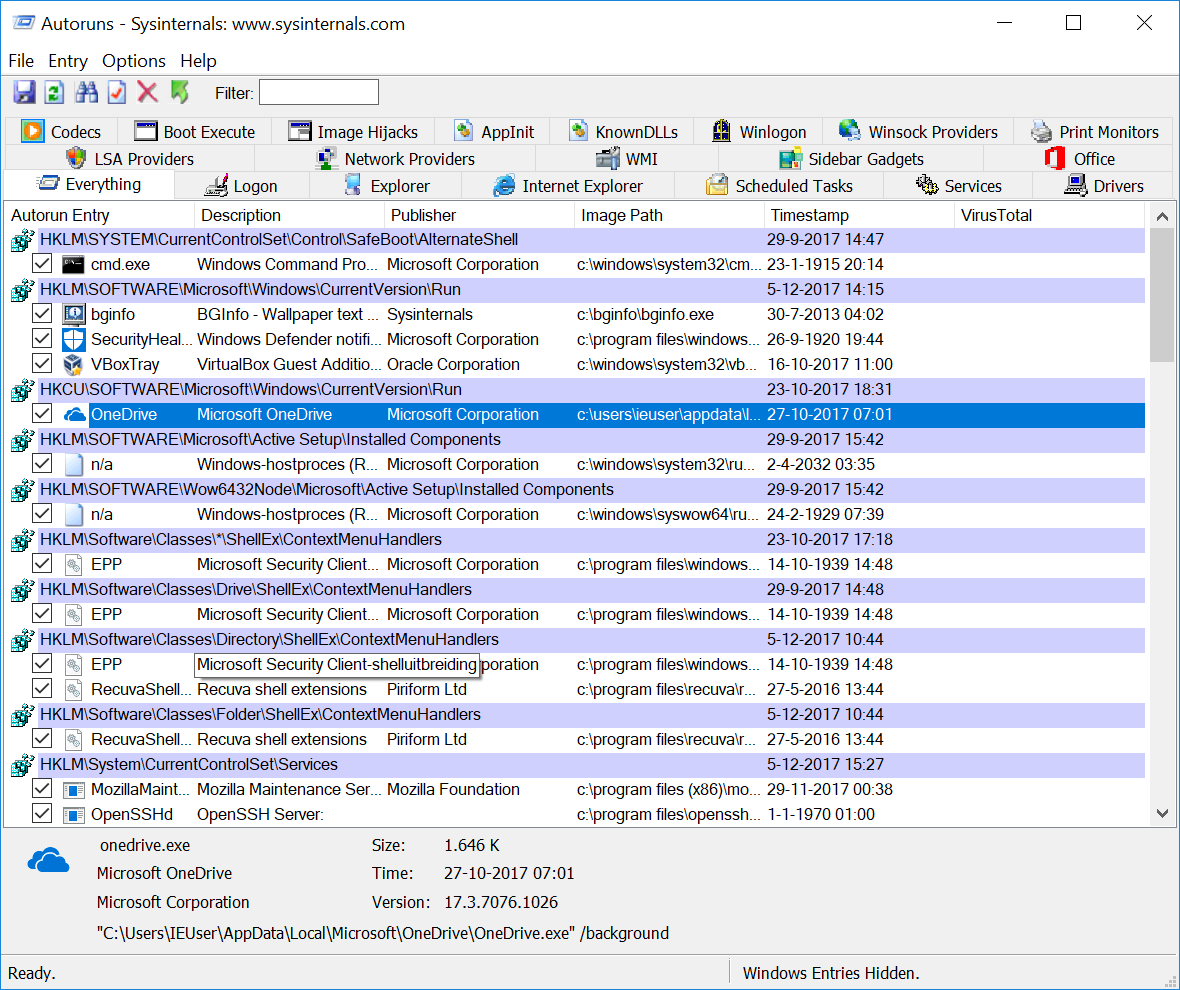
Task: Click into the Filter text box
Action: [x=319, y=93]
